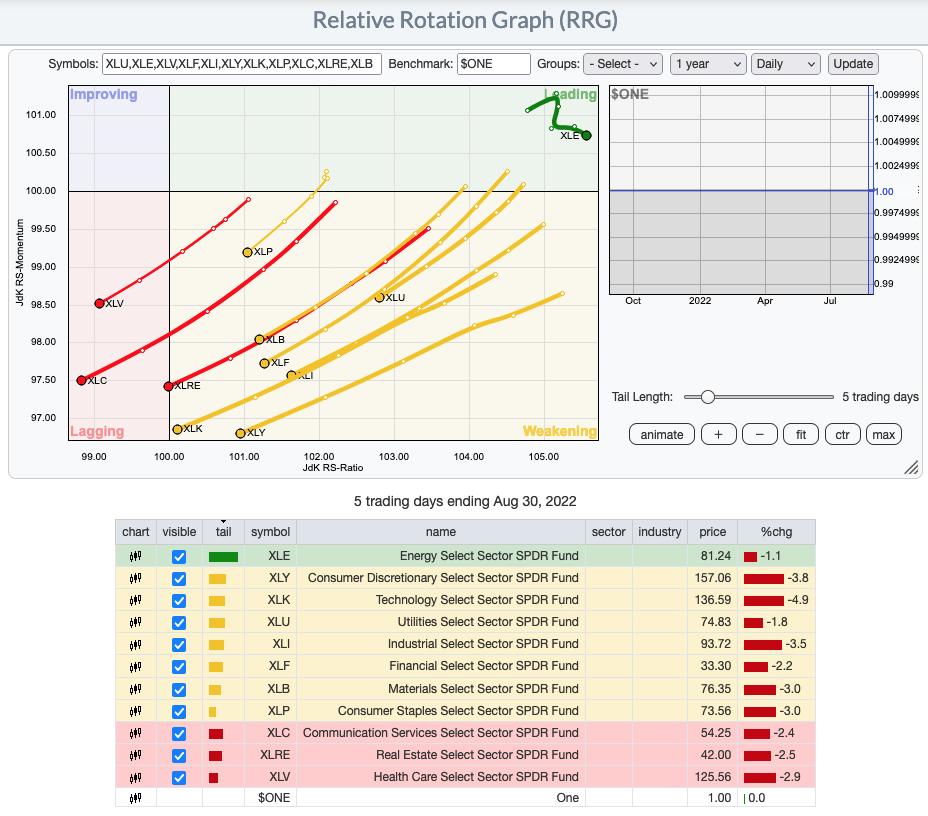Sort table by industry column header
Screen dimensions: 928x816
(x=659, y=532)
